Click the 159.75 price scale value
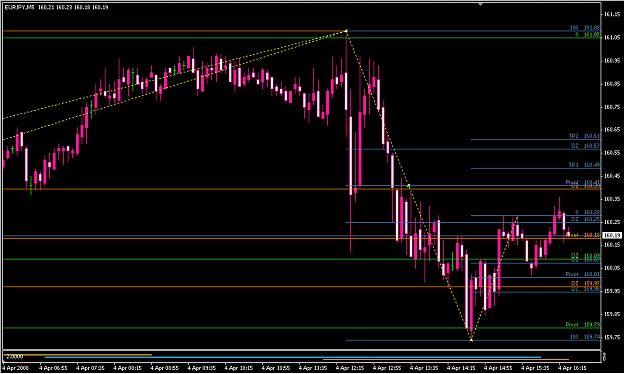The height and width of the screenshot is (374, 625). click(612, 337)
